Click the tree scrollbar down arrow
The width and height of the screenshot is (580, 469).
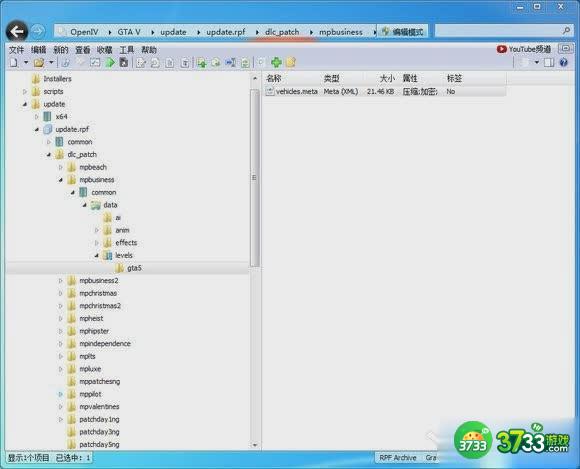[254, 445]
